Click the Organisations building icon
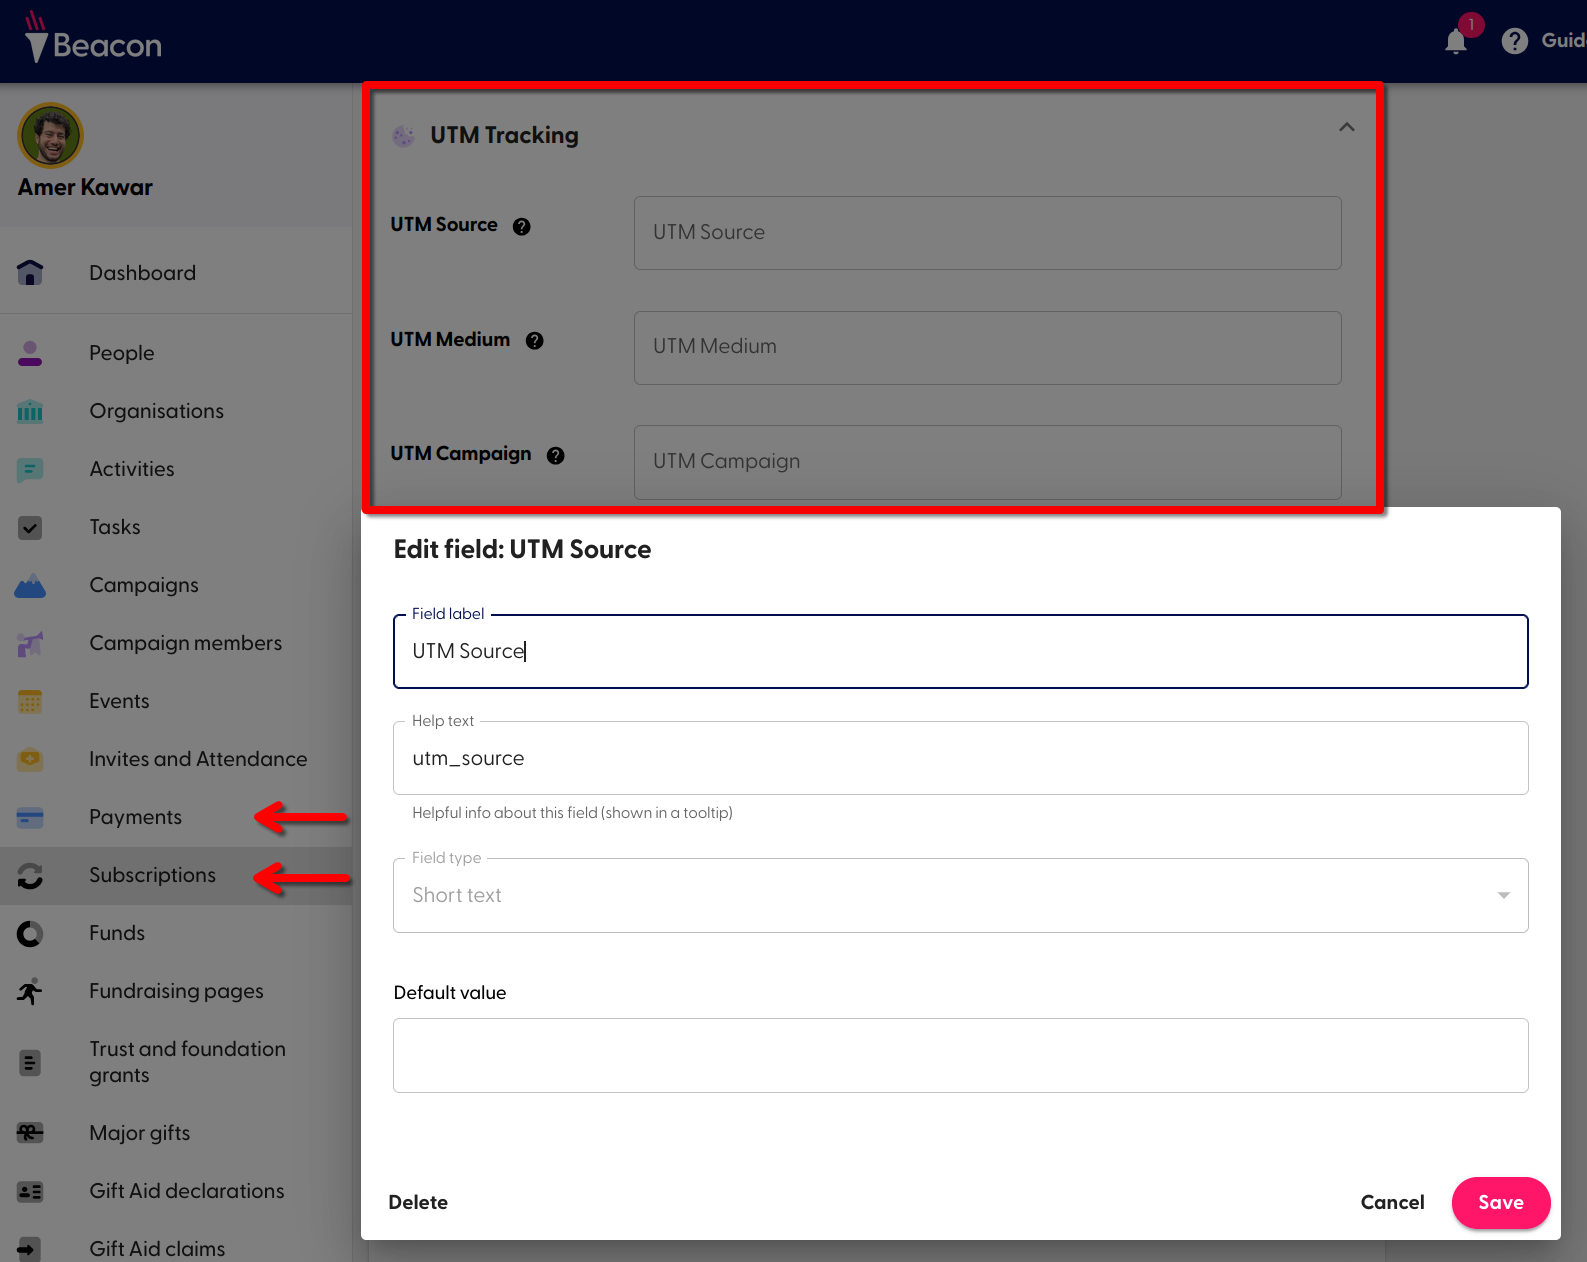This screenshot has width=1587, height=1262. 30,411
